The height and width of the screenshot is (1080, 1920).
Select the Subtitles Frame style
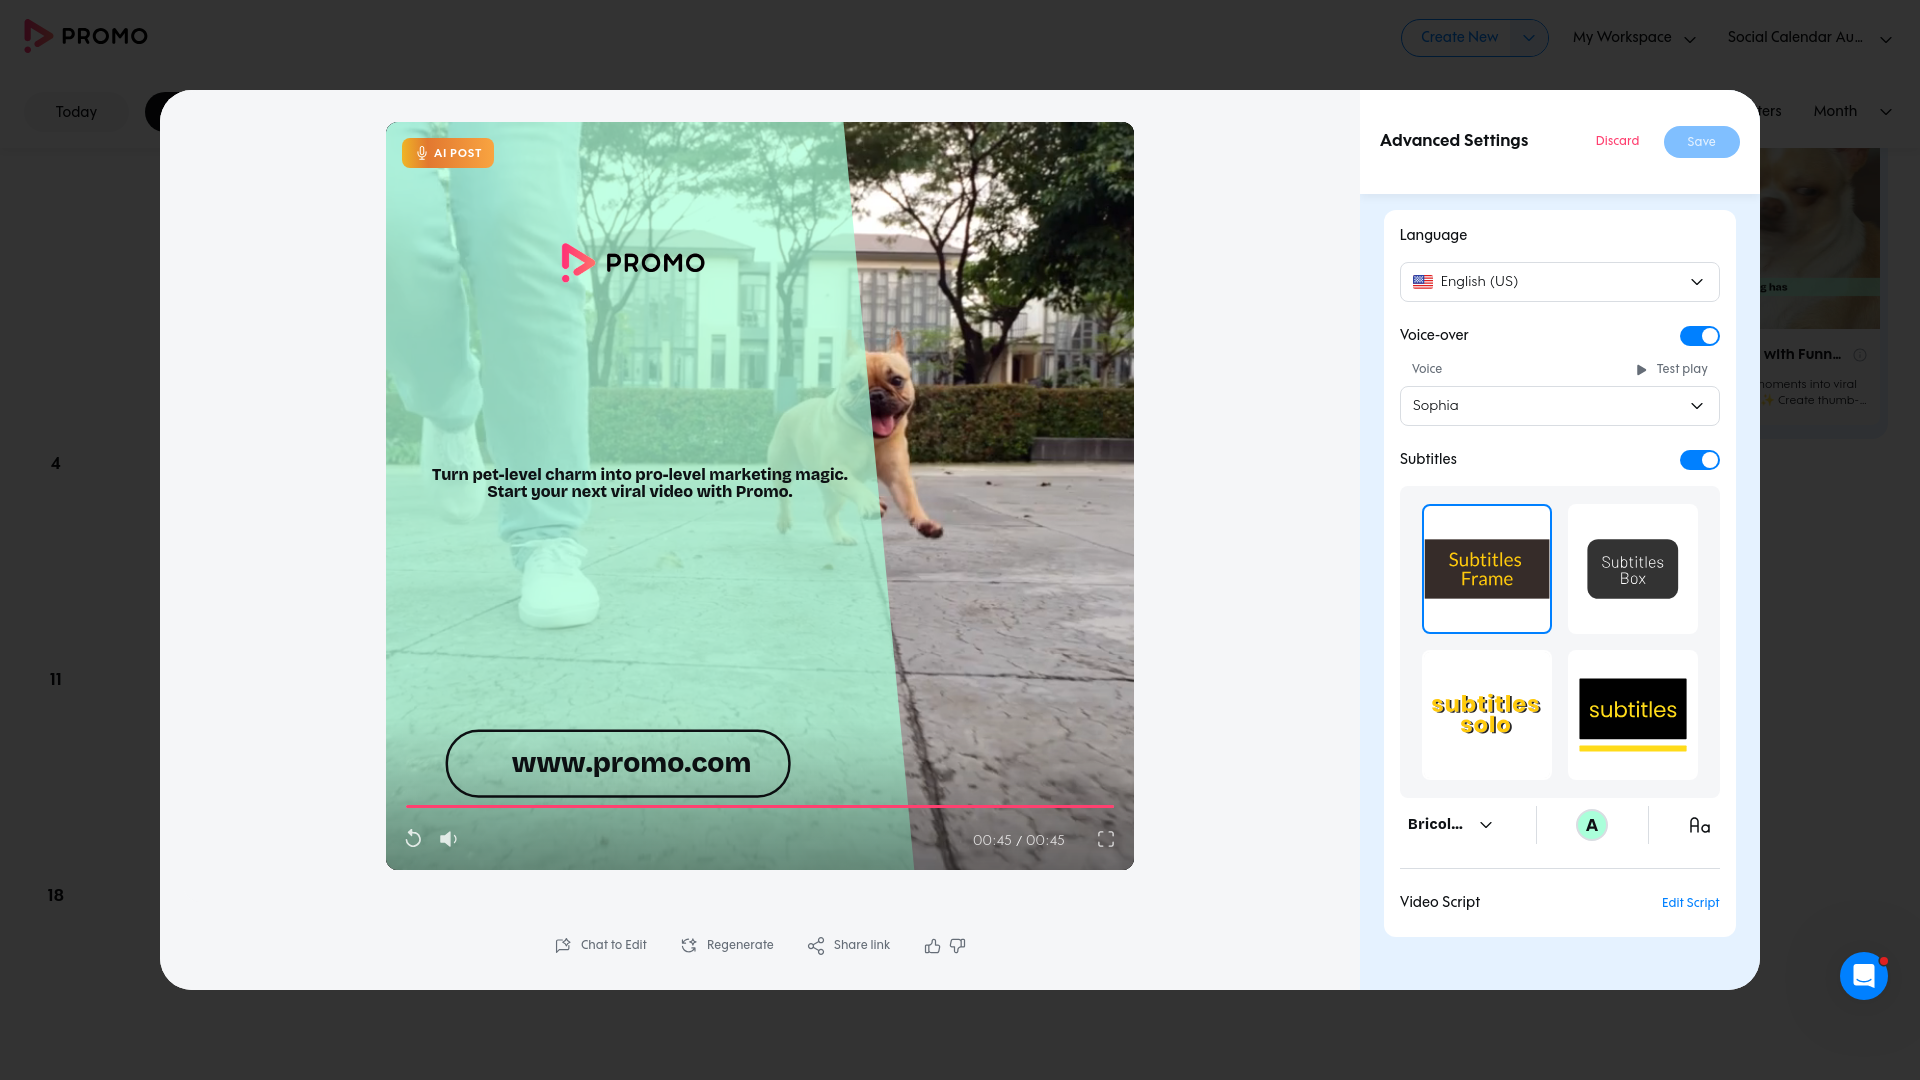point(1487,569)
